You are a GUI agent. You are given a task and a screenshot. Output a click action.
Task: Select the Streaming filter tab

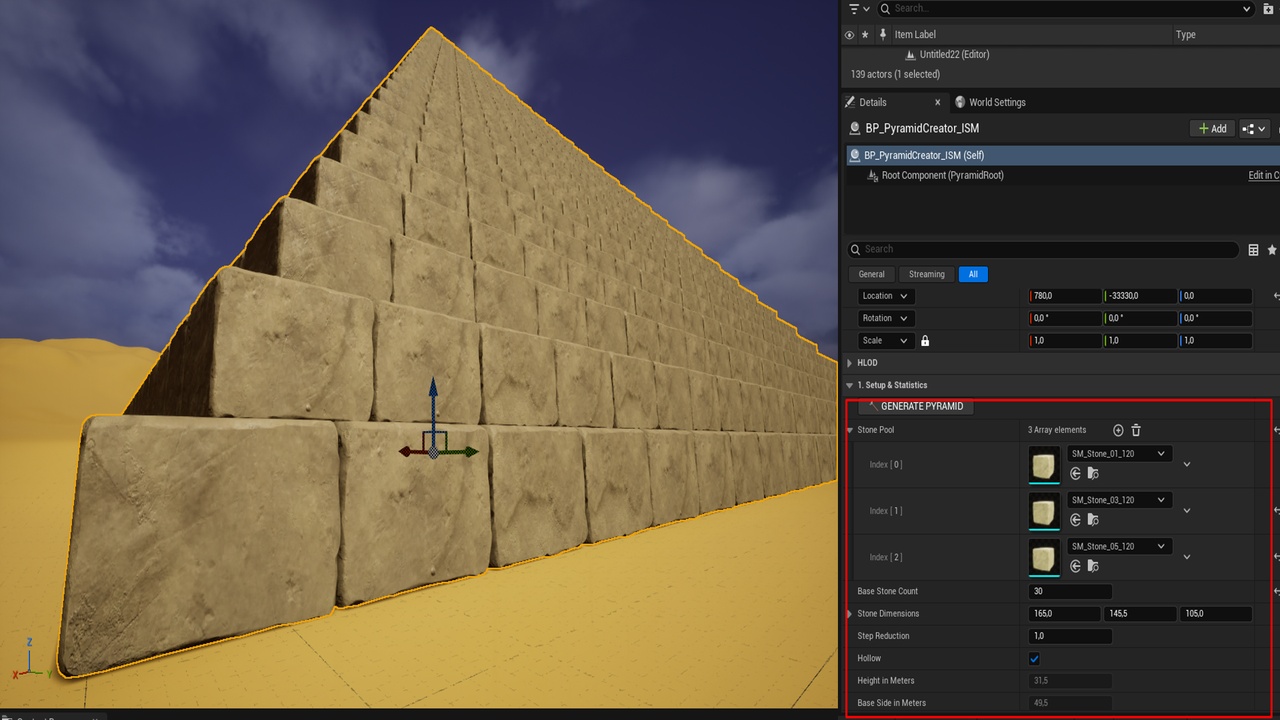pyautogui.click(x=926, y=274)
